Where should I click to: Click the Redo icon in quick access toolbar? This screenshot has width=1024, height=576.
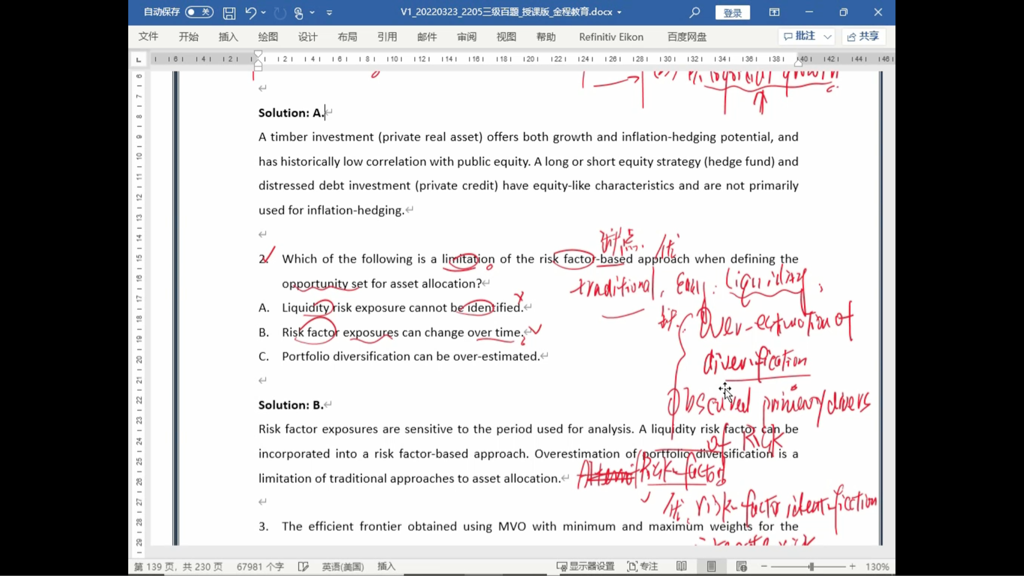280,13
